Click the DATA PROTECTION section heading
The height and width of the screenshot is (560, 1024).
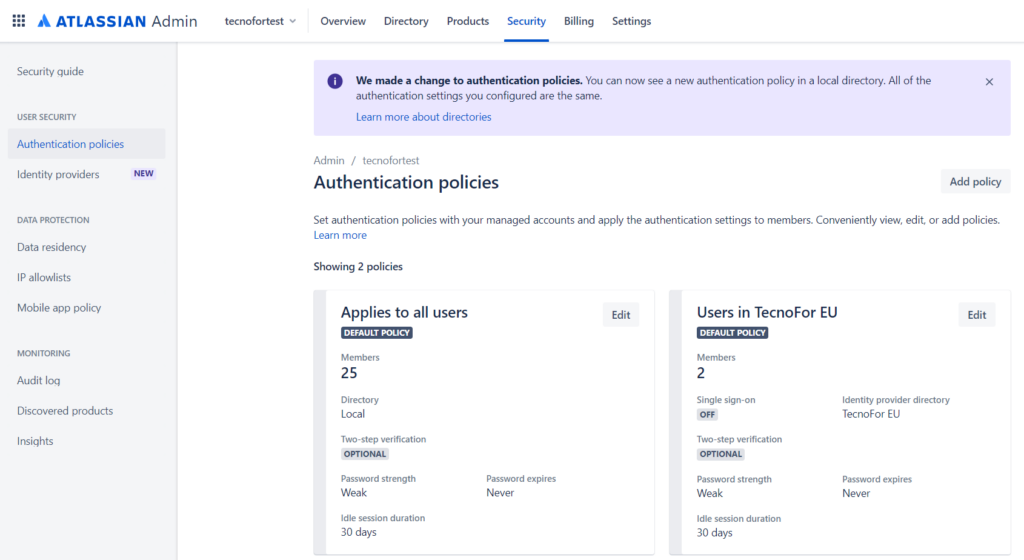pos(53,220)
